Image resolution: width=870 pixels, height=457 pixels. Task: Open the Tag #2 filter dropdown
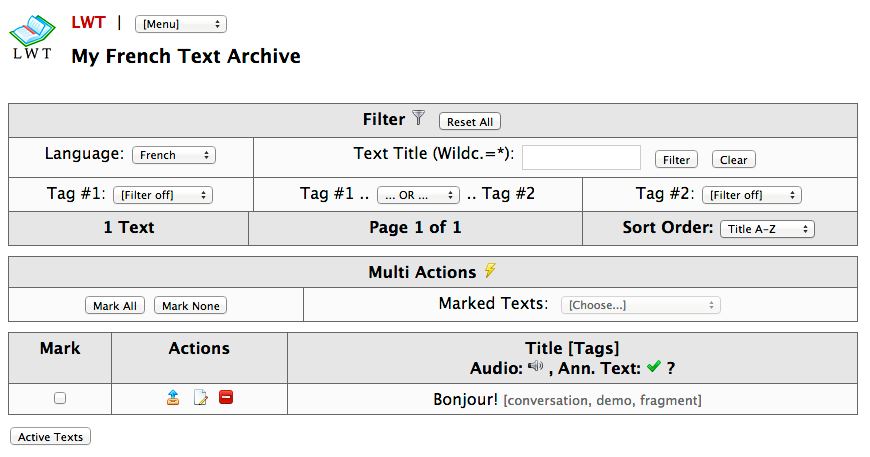point(751,195)
